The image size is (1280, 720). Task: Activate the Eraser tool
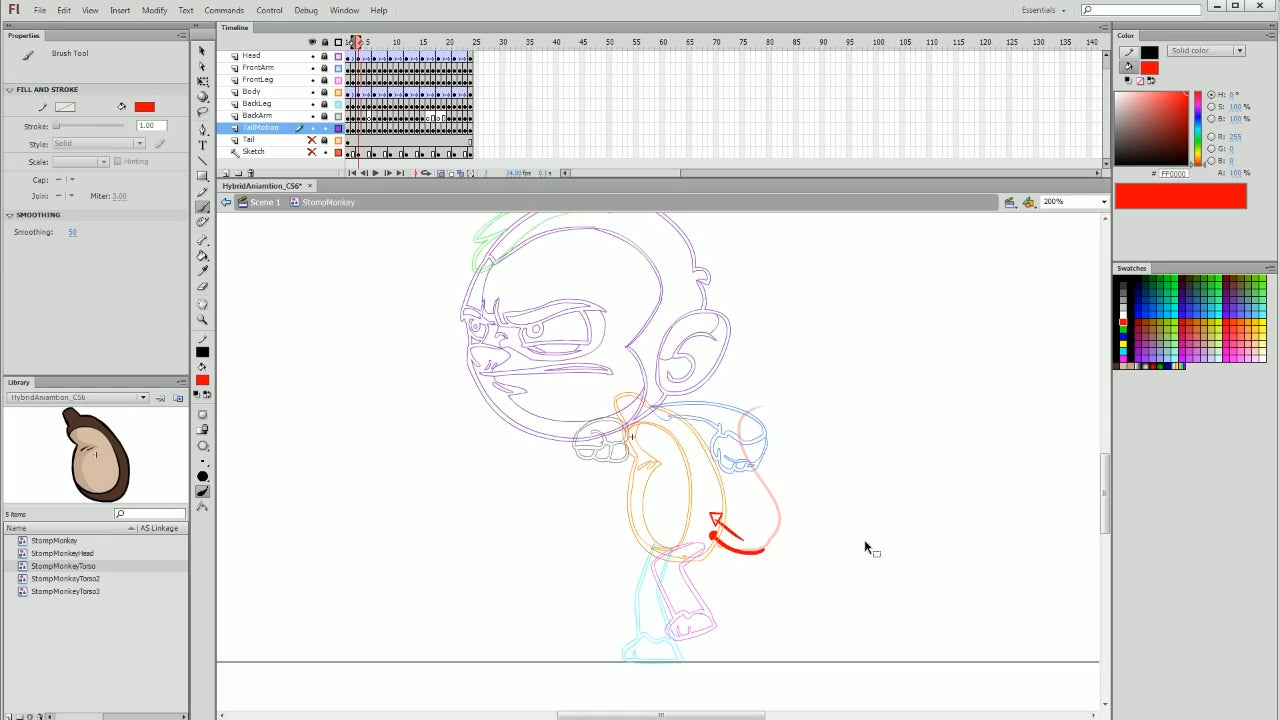203,287
